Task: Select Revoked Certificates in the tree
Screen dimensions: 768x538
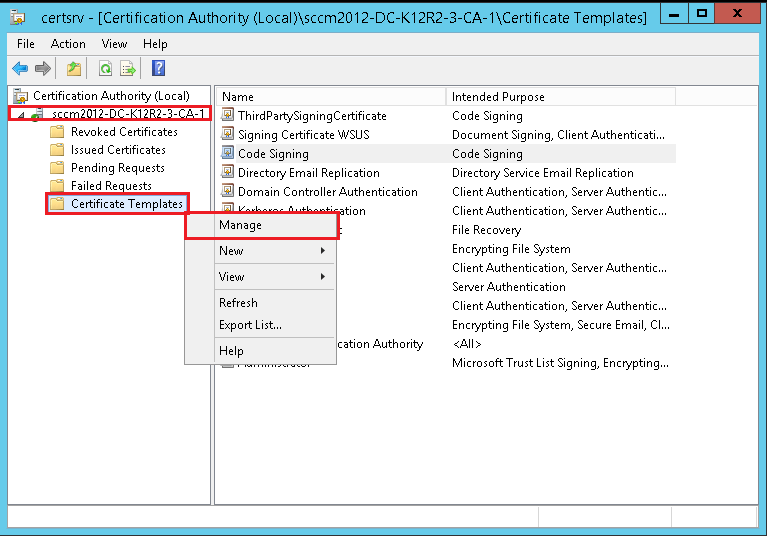Action: 124,132
